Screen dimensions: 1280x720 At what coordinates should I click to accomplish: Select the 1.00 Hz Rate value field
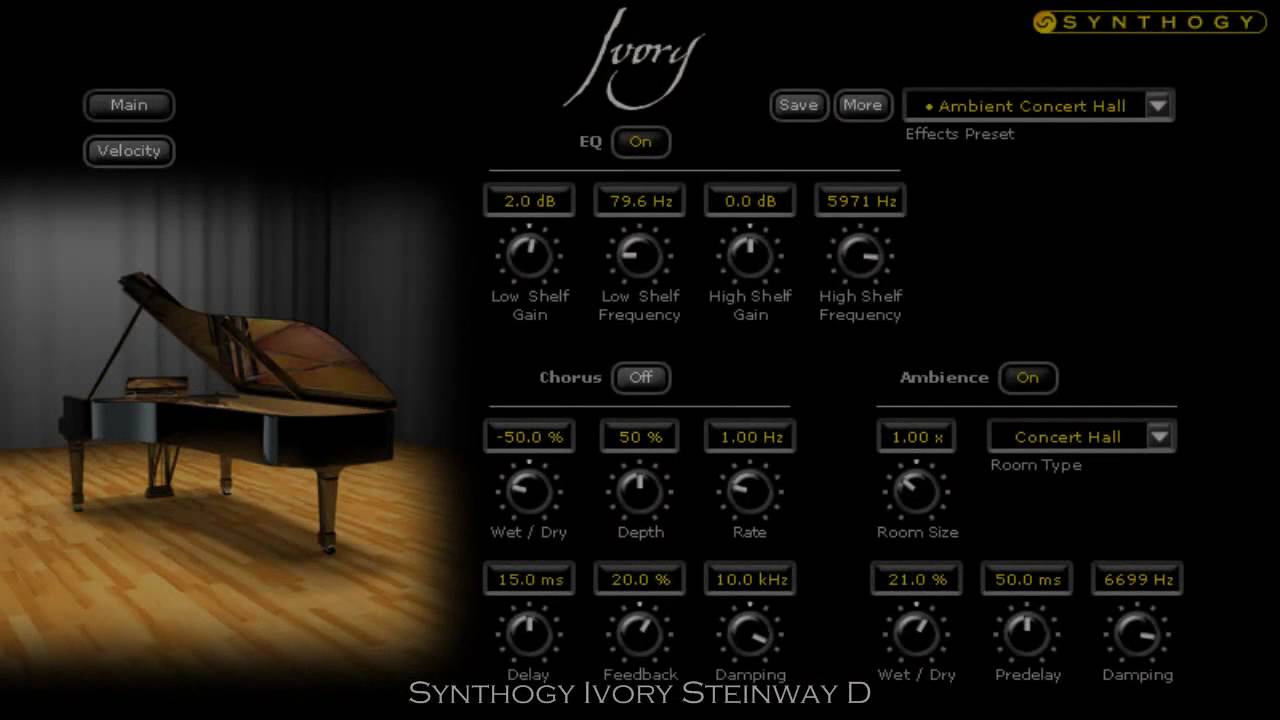(750, 436)
